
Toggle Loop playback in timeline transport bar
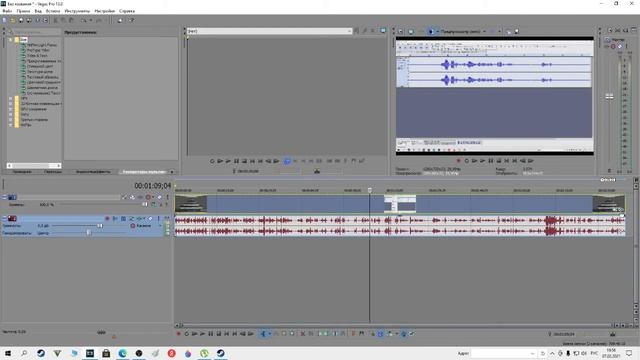click(187, 334)
